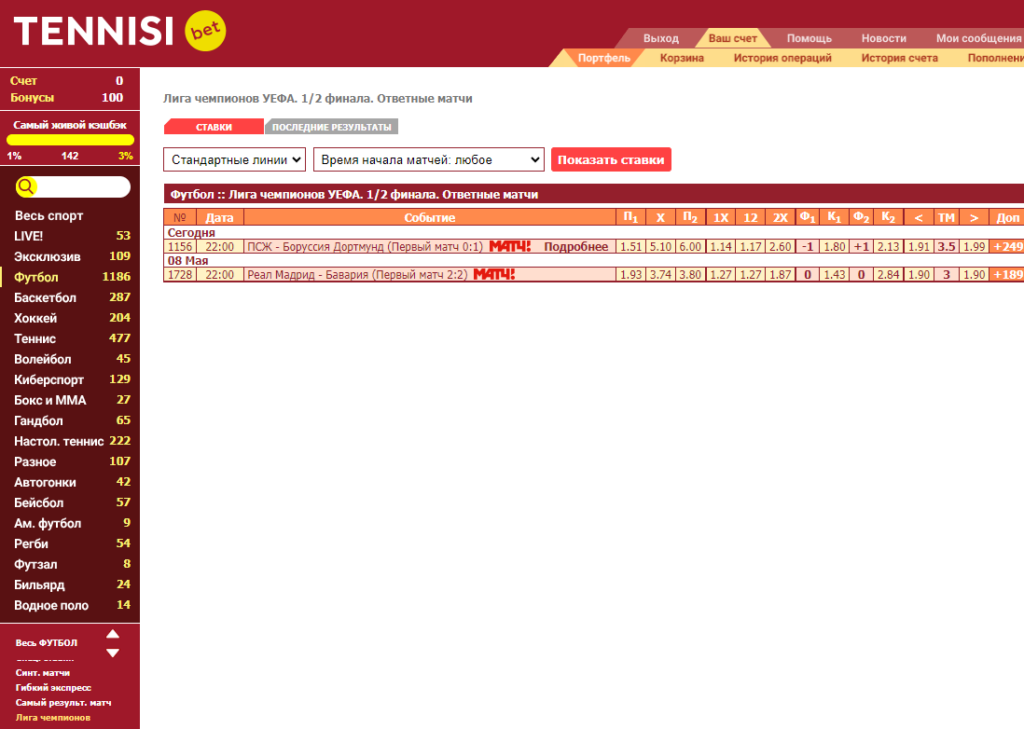1024x729 pixels.
Task: Select odds 3.80 in Реал row
Action: (x=690, y=274)
